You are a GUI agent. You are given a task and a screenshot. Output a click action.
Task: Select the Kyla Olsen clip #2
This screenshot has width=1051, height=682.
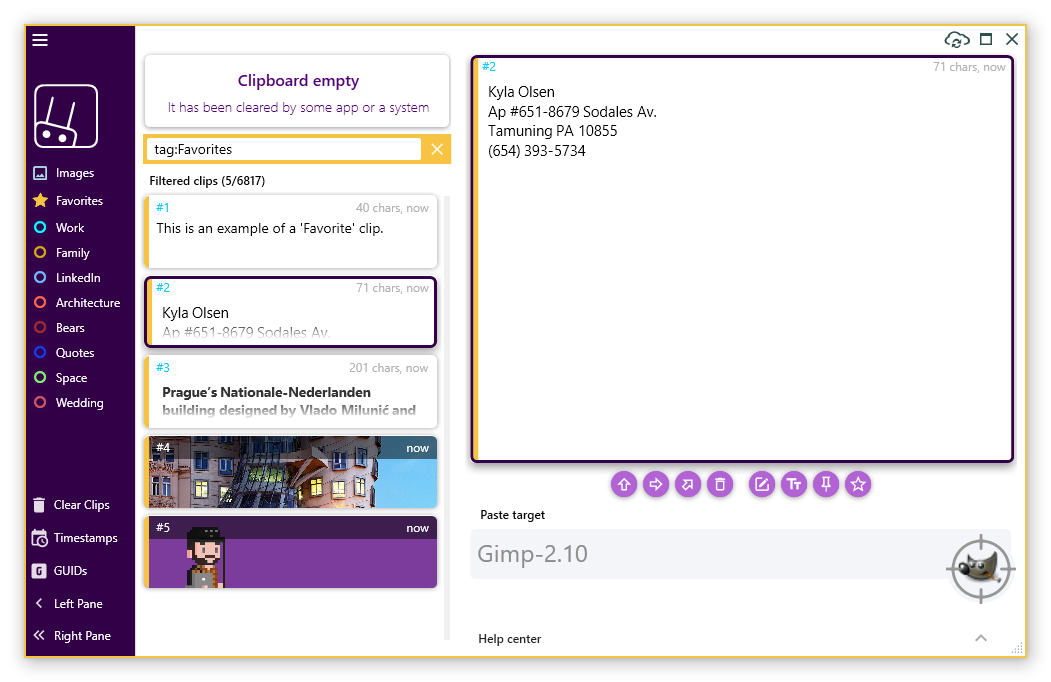click(291, 312)
